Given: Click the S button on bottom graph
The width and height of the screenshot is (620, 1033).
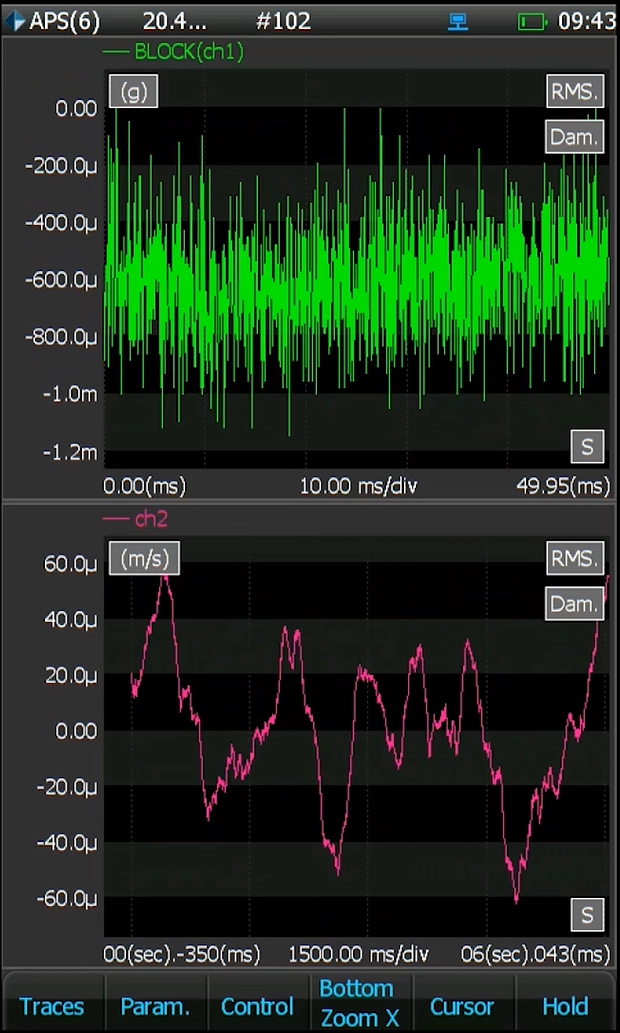Looking at the screenshot, I should coord(587,914).
